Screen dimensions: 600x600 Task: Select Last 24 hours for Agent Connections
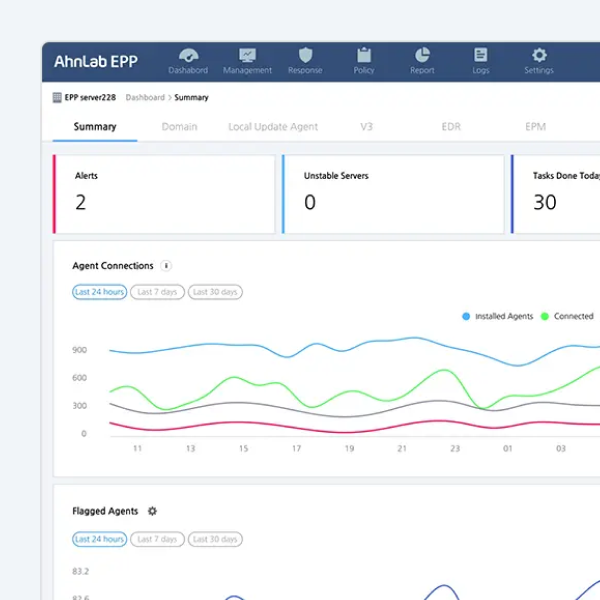pos(99,292)
